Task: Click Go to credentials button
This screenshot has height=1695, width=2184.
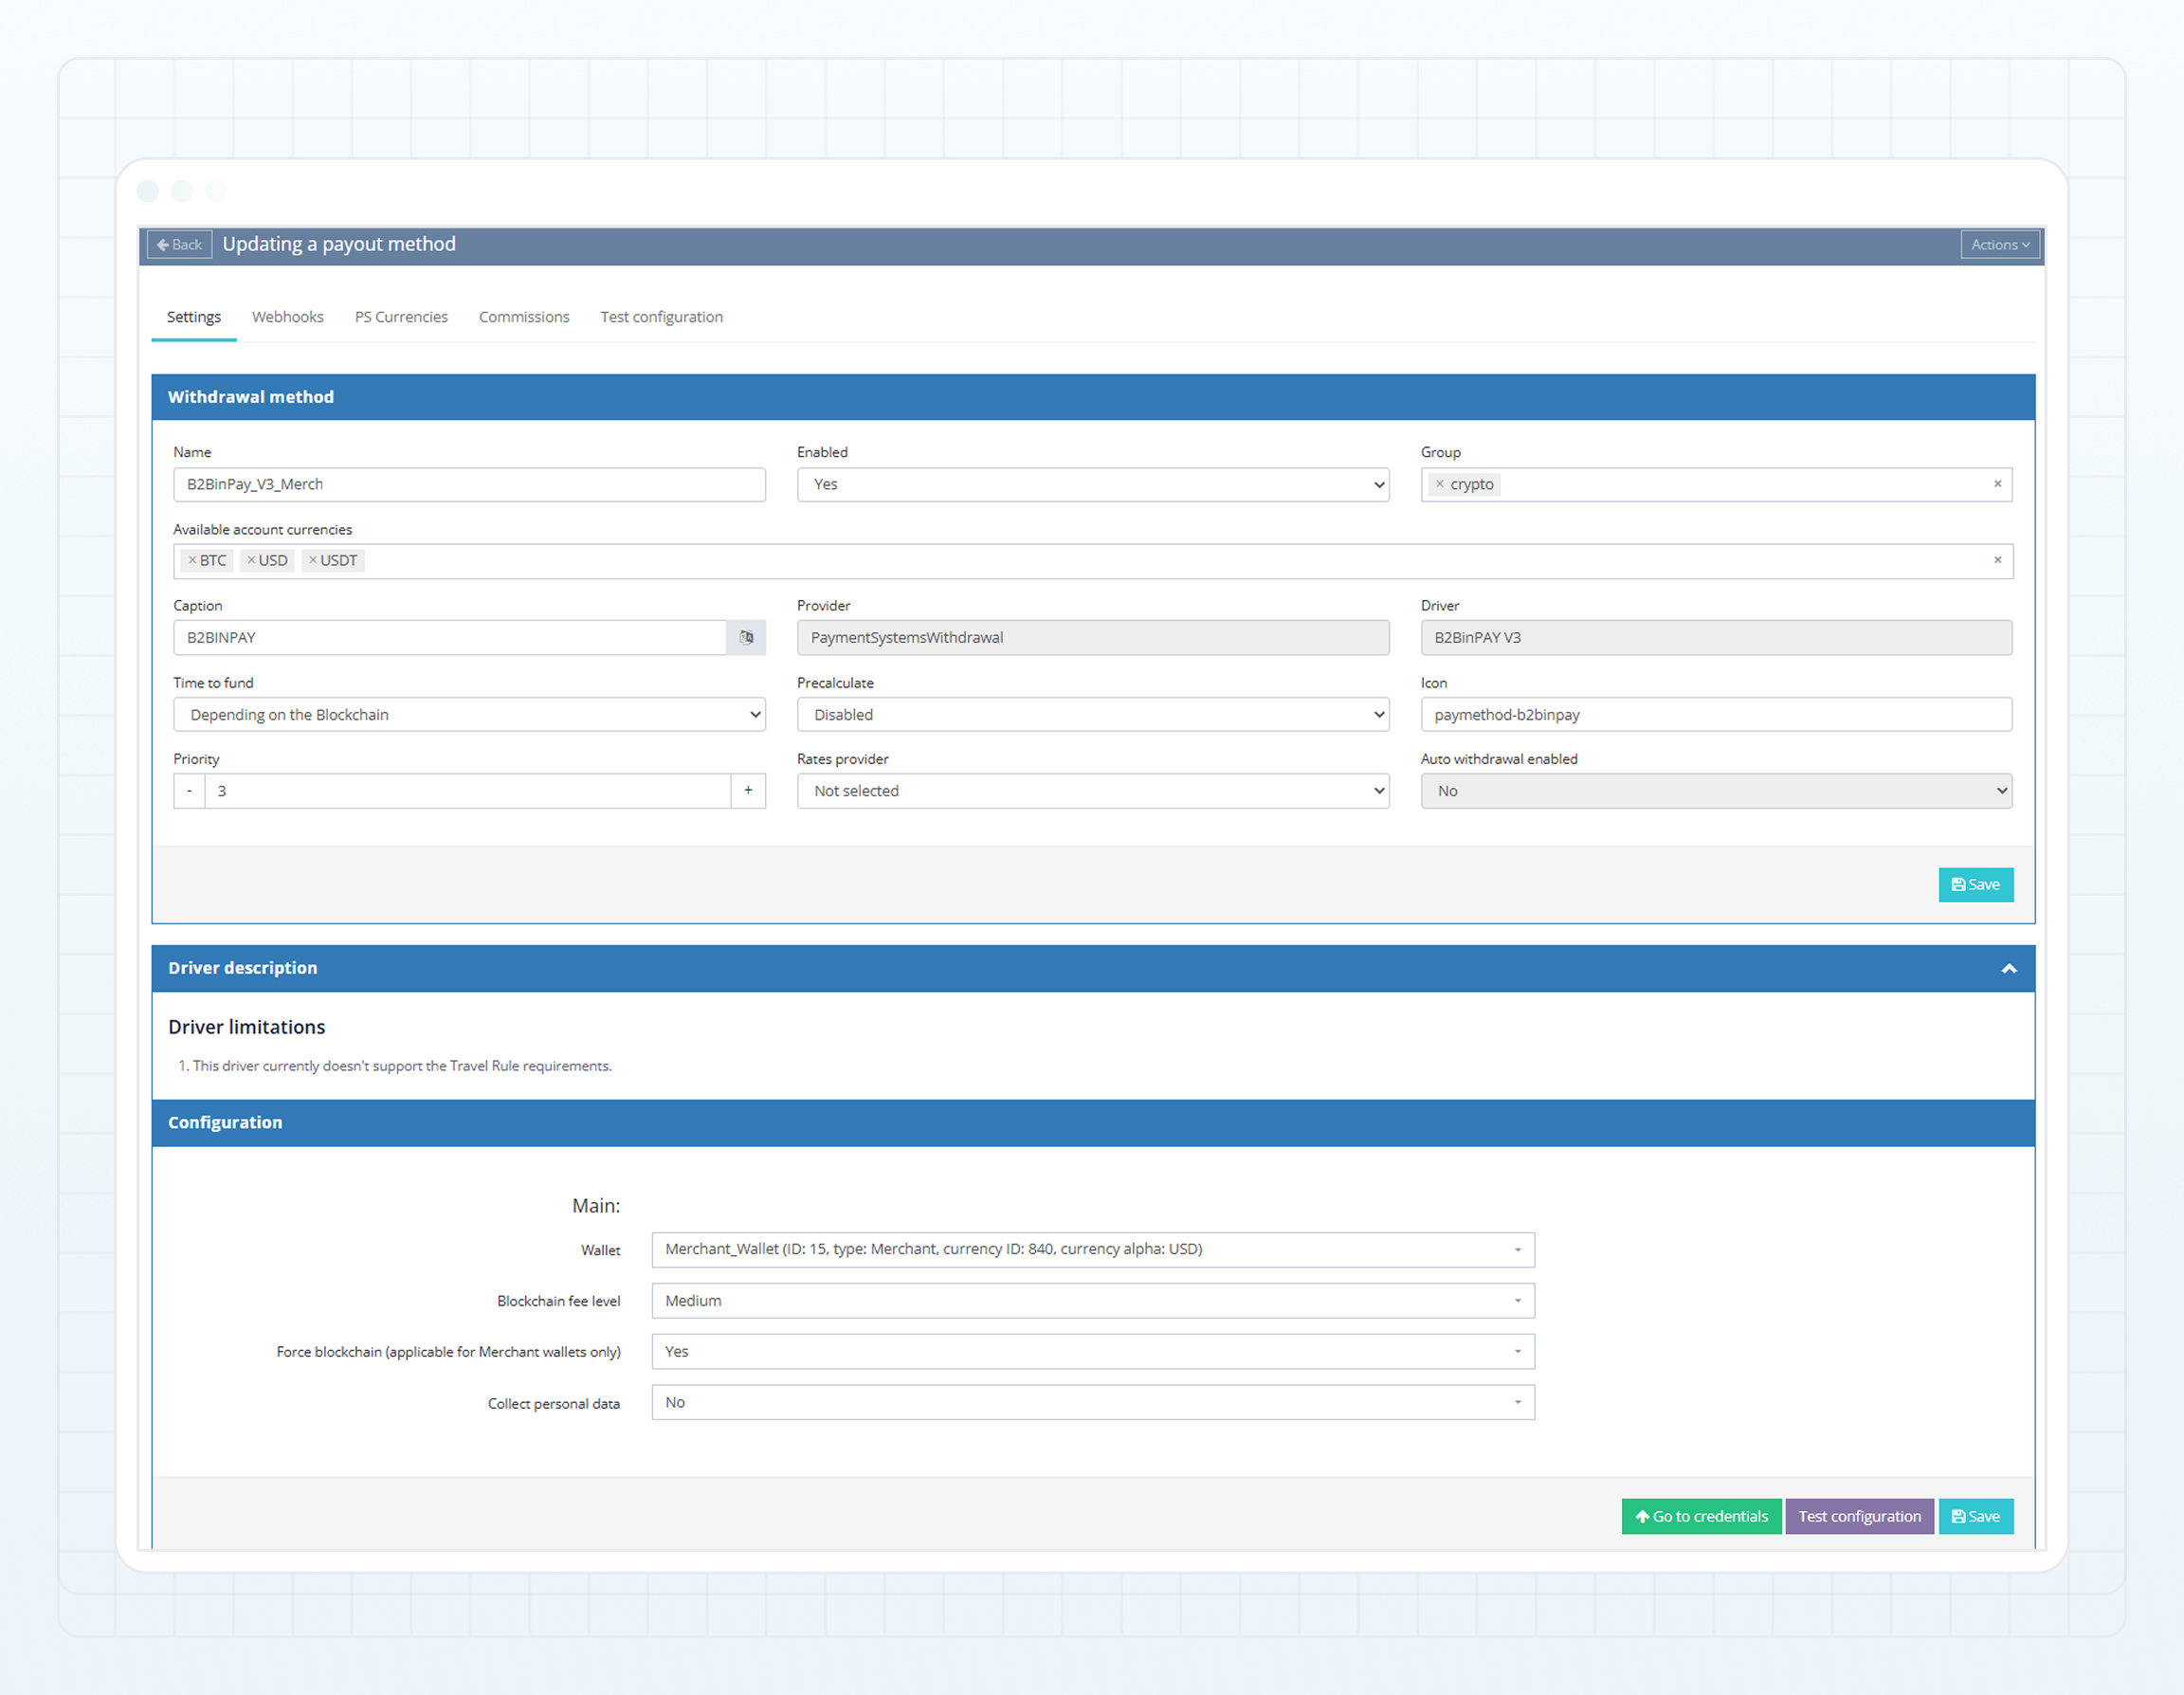Action: 1701,1517
